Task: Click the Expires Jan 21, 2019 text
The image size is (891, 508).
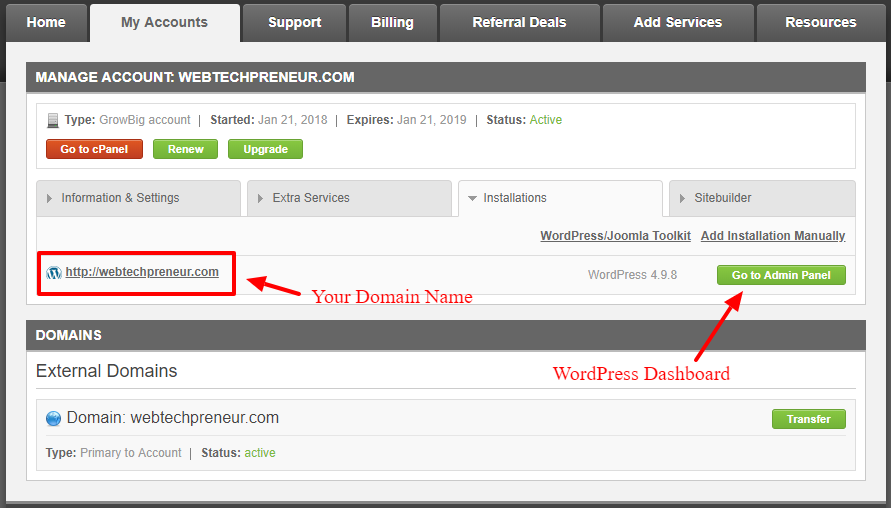Action: [406, 120]
